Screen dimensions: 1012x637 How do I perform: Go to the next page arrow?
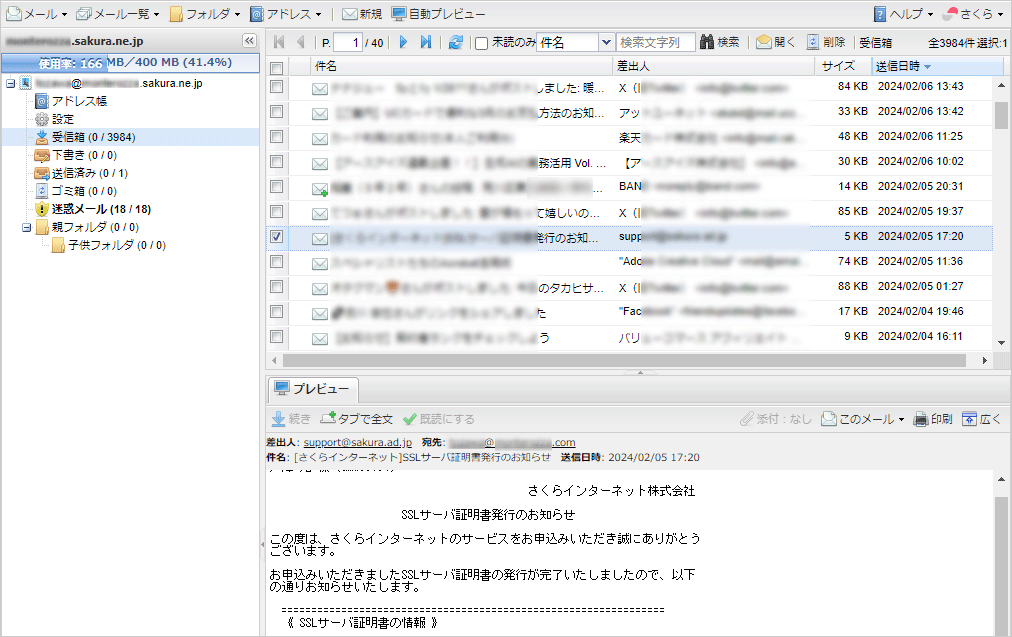point(403,42)
